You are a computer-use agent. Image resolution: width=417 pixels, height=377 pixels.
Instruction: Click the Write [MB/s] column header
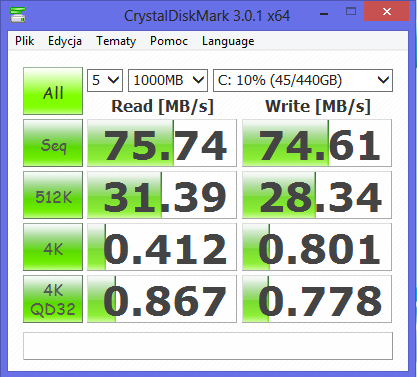coord(318,107)
